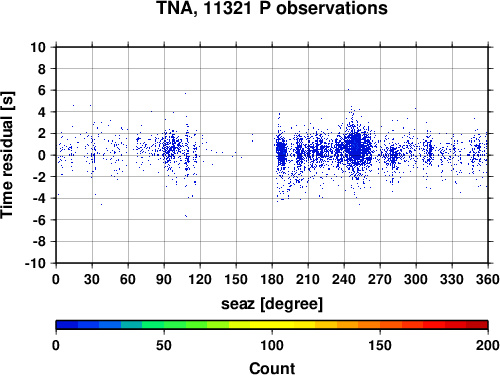Click the chart title 'TNA, 11321 P observations'
The height and width of the screenshot is (375, 500).
[x=272, y=8]
